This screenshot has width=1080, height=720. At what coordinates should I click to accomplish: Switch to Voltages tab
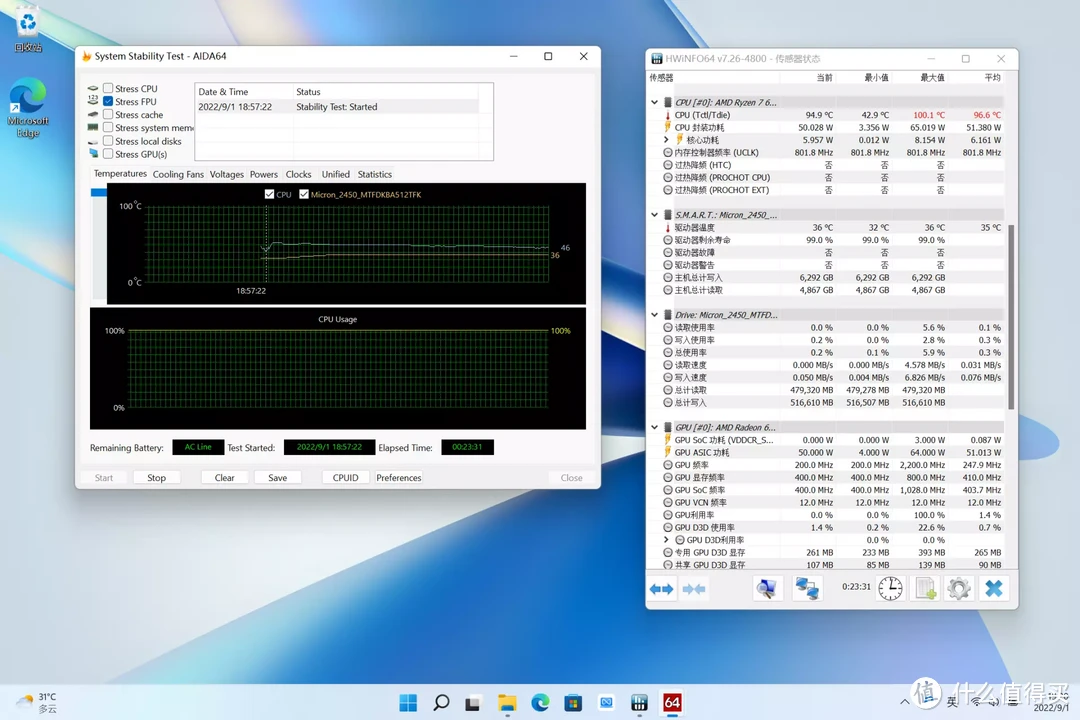pos(227,174)
